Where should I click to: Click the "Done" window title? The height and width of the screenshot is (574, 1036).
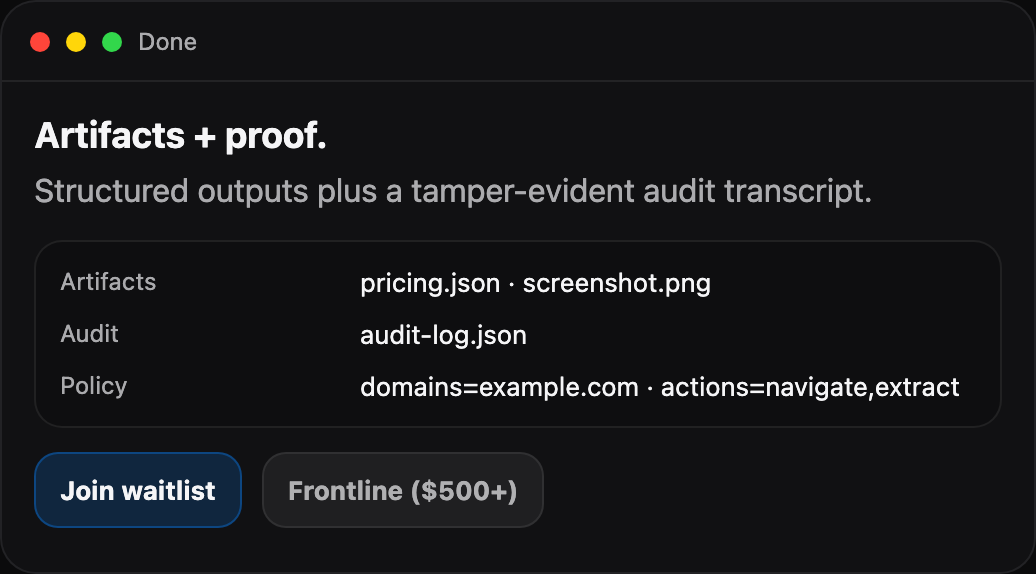pyautogui.click(x=167, y=42)
